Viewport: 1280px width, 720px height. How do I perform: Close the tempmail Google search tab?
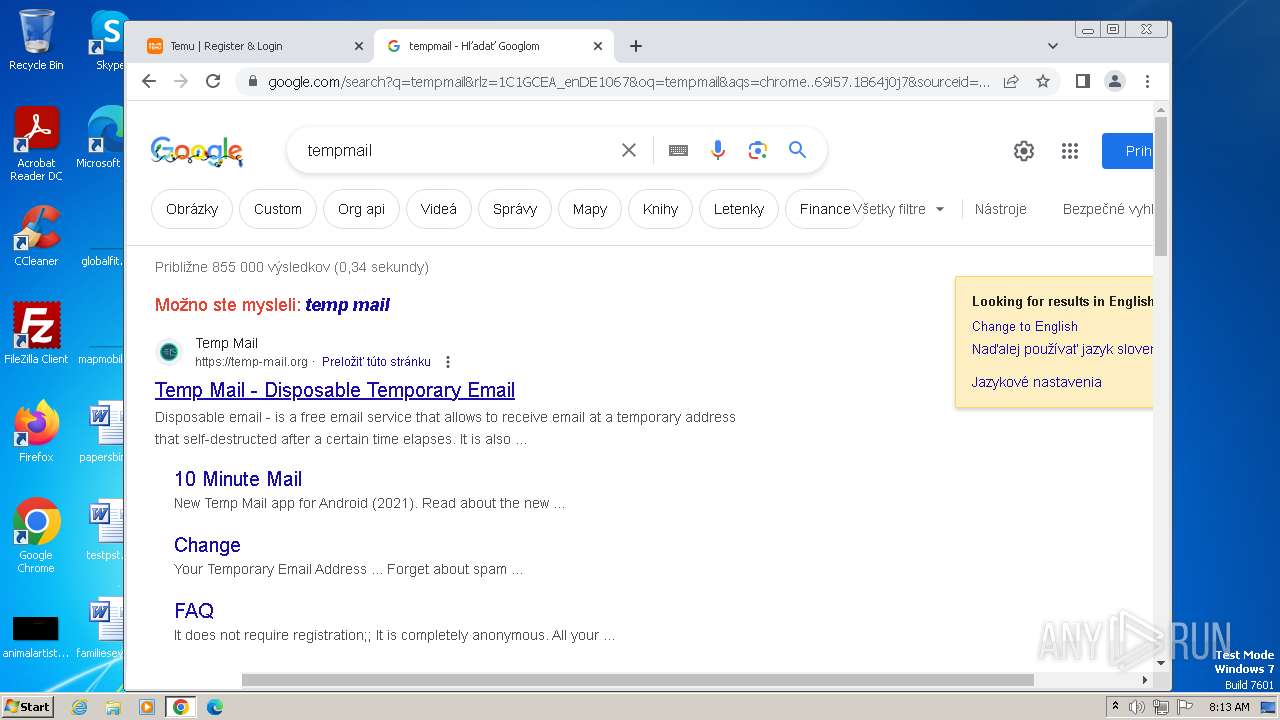tap(598, 46)
